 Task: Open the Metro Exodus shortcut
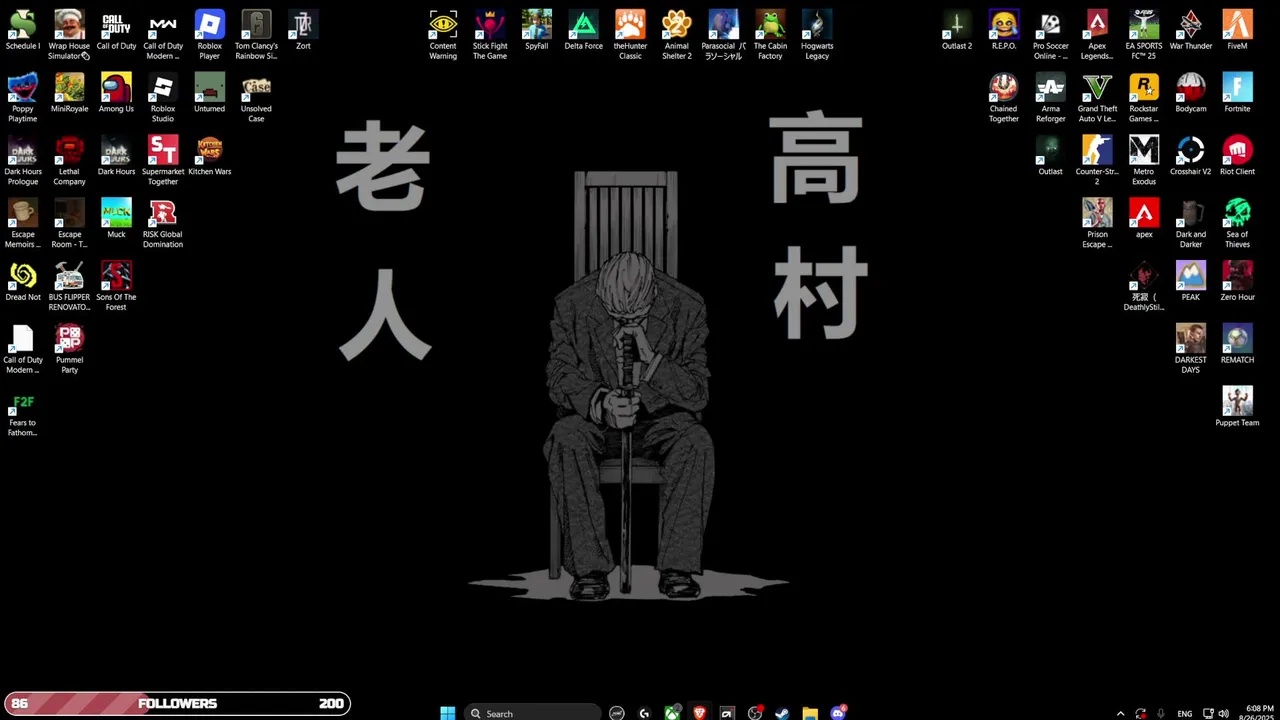tap(1144, 161)
